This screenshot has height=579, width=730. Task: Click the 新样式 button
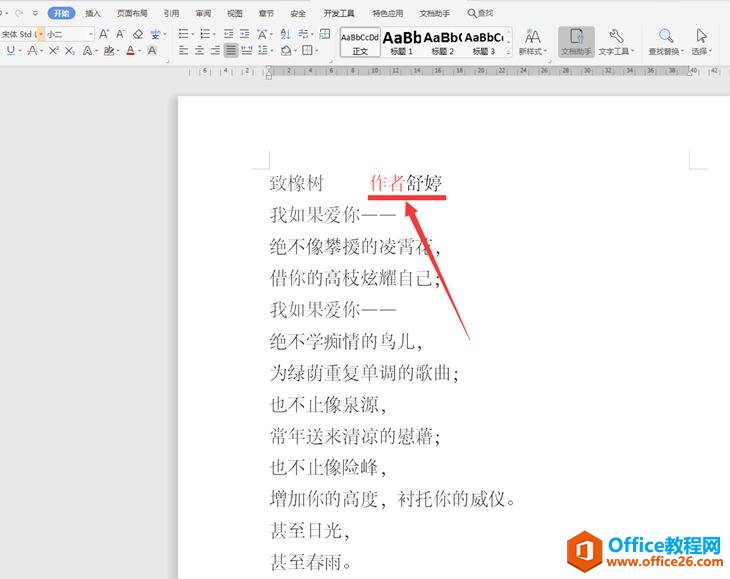click(x=533, y=42)
